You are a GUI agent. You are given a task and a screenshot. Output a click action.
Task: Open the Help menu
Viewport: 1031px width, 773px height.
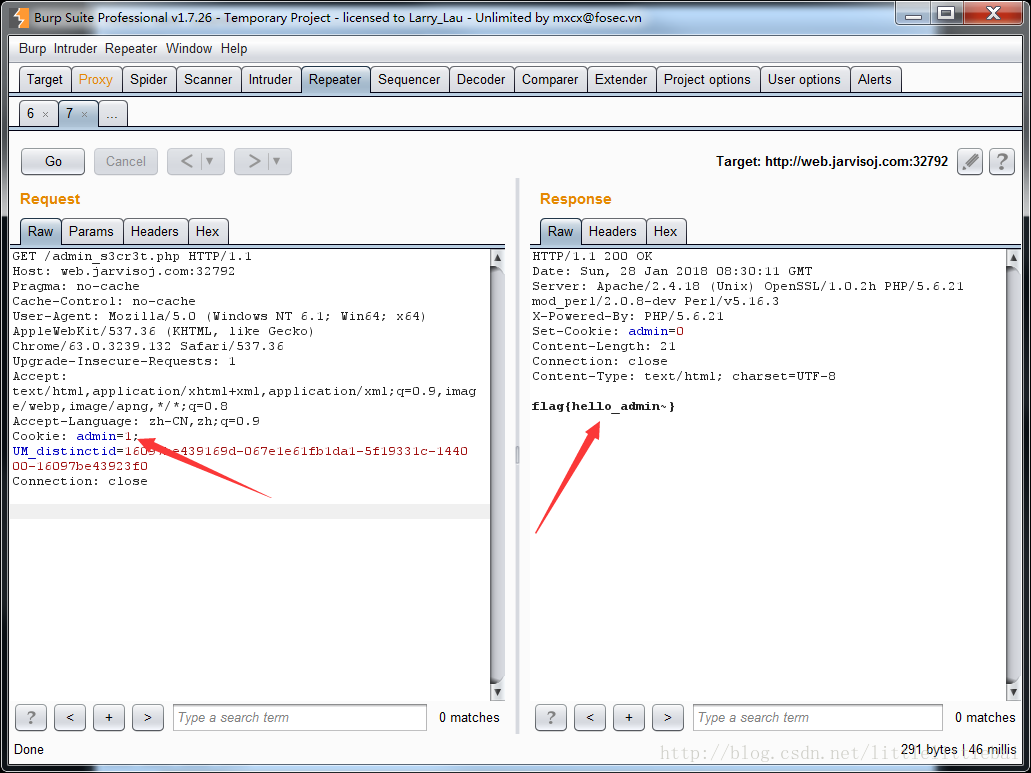(x=233, y=49)
